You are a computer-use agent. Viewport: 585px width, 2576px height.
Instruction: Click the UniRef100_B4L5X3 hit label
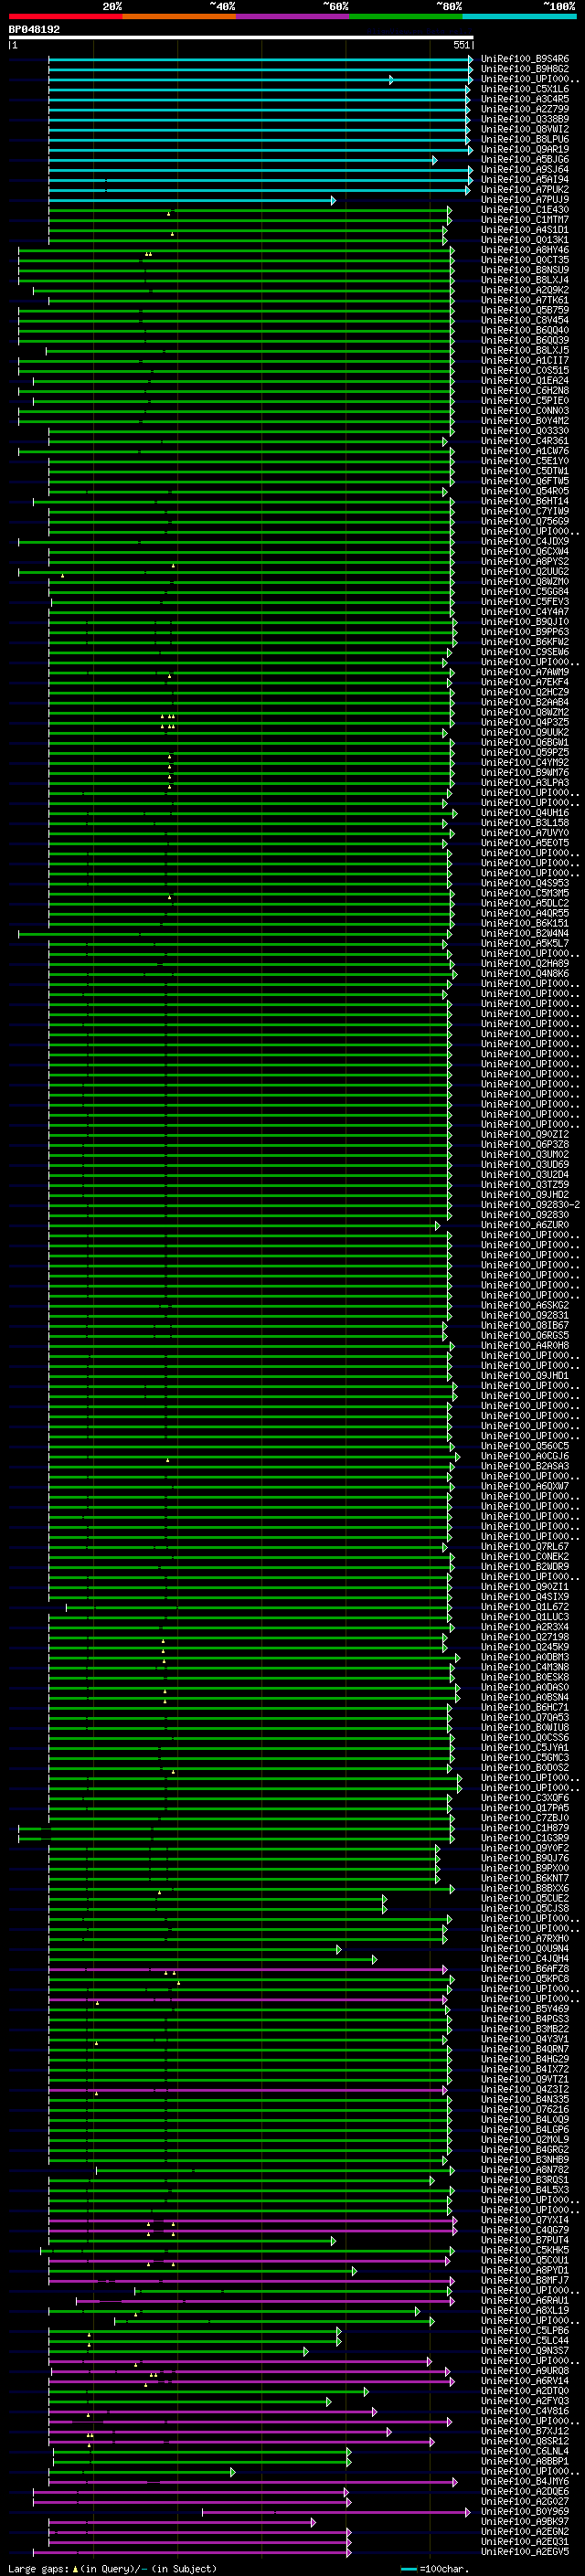point(525,2190)
